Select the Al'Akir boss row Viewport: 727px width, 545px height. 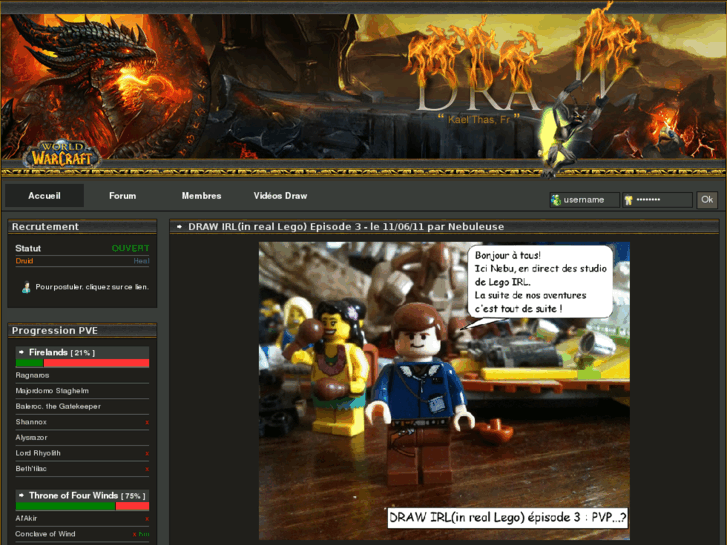[x=83, y=519]
